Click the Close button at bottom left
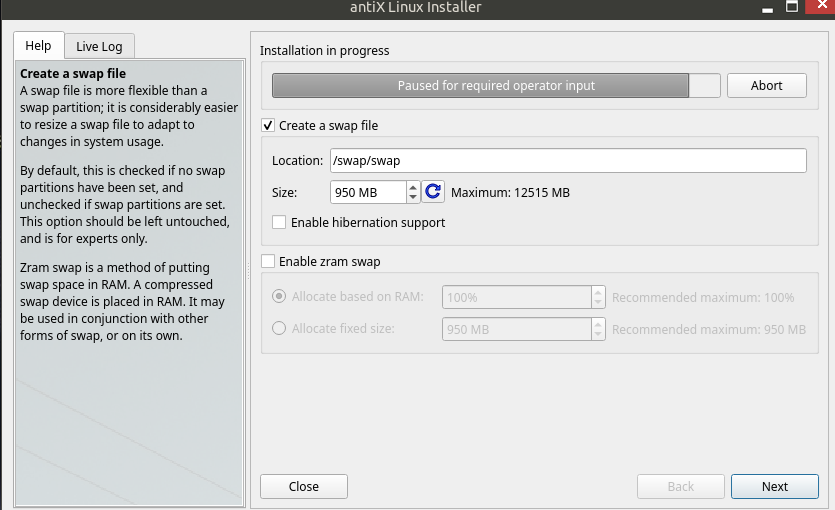 point(303,486)
